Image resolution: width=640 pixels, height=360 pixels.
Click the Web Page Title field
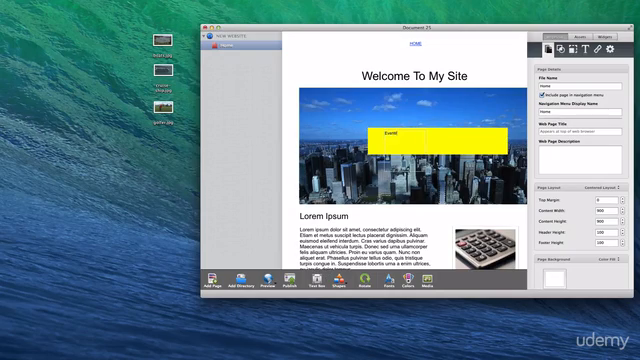click(x=580, y=131)
